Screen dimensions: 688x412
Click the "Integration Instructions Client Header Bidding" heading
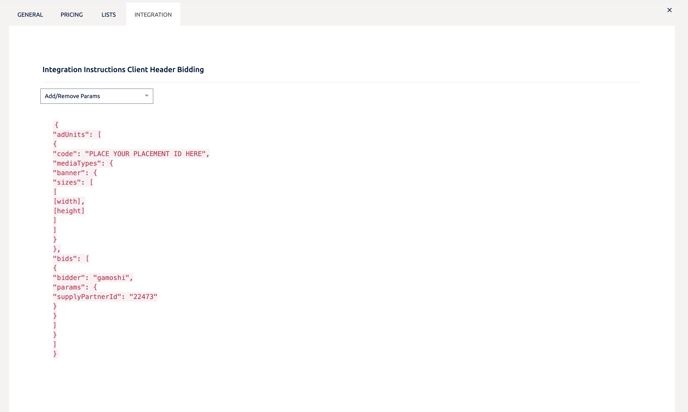tap(123, 69)
